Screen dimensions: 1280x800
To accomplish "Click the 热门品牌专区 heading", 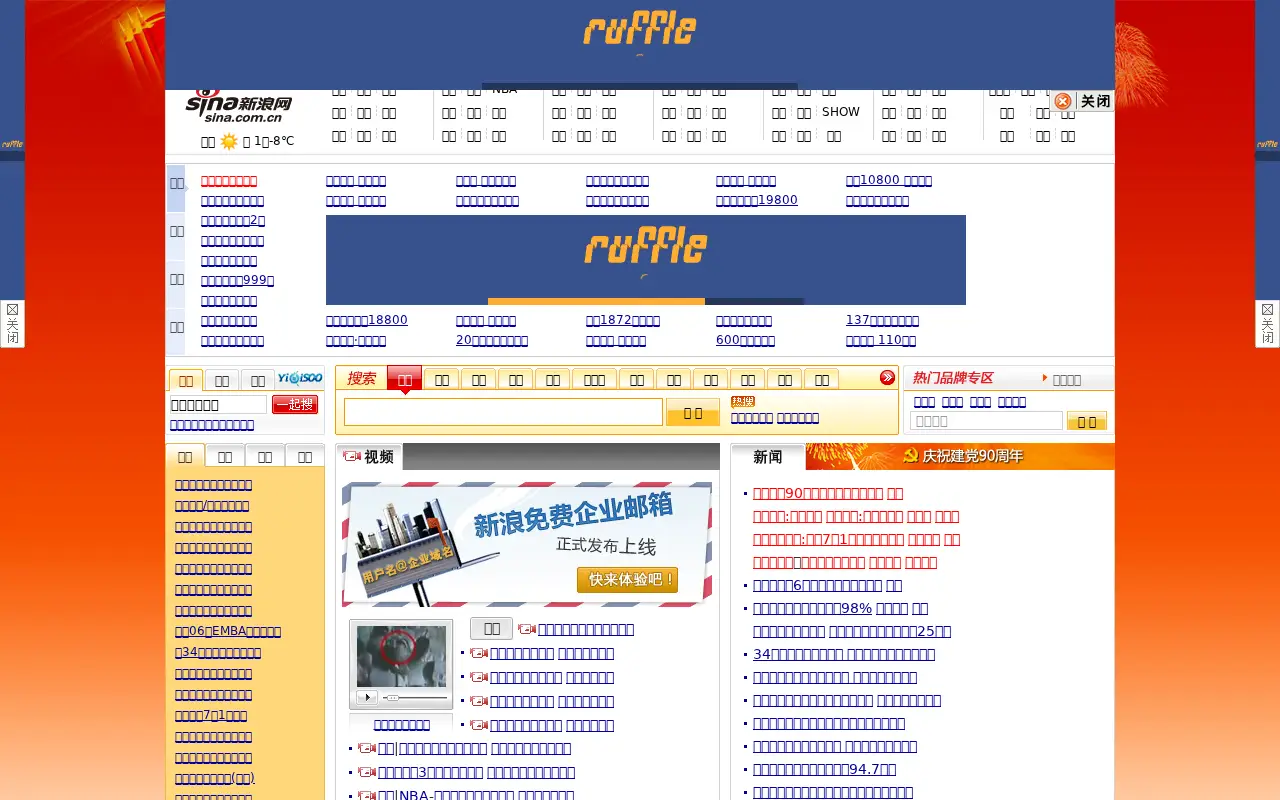I will pyautogui.click(x=953, y=378).
